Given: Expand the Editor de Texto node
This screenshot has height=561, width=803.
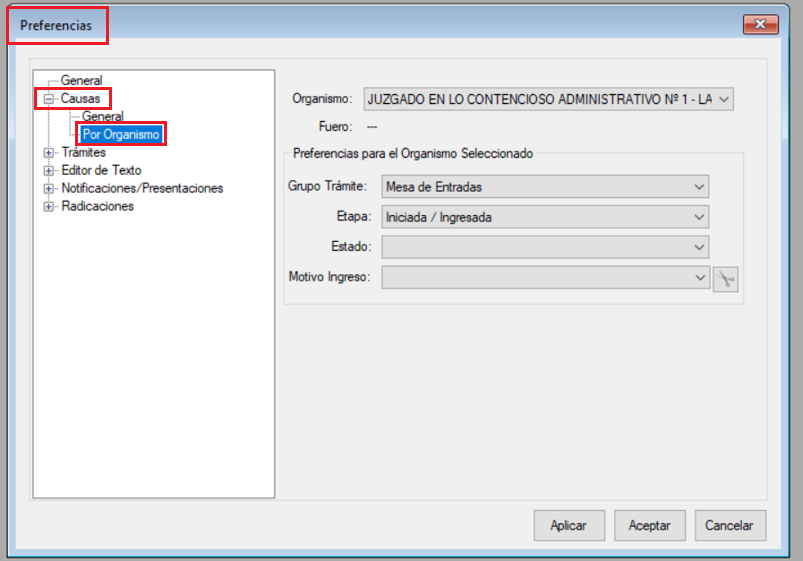Looking at the screenshot, I should coord(48,171).
